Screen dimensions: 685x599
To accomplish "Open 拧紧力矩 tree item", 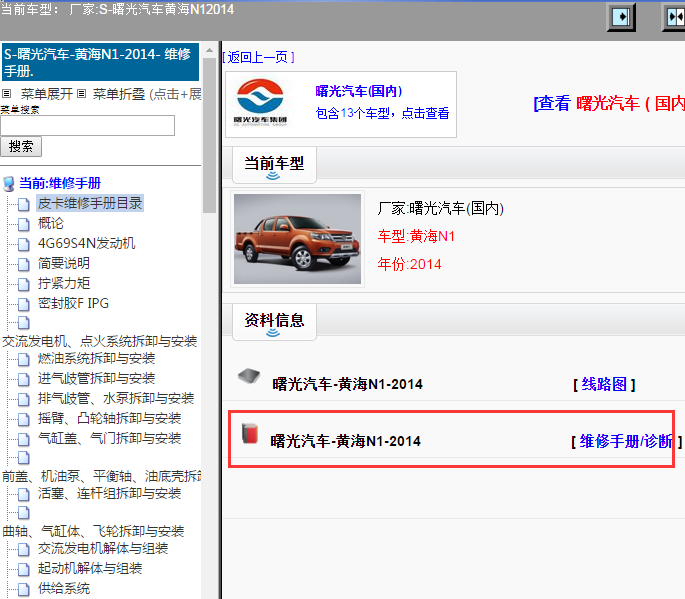I will 64,283.
